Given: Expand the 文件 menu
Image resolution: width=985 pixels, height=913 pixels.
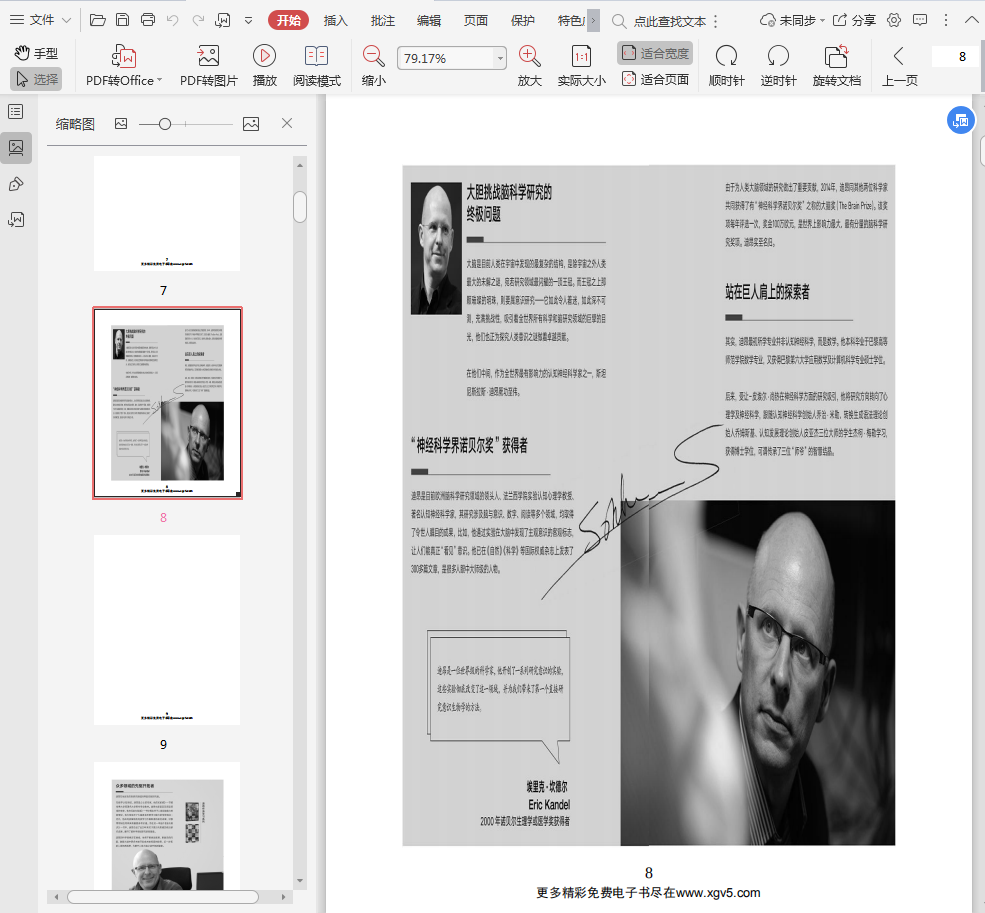Looking at the screenshot, I should (x=40, y=20).
